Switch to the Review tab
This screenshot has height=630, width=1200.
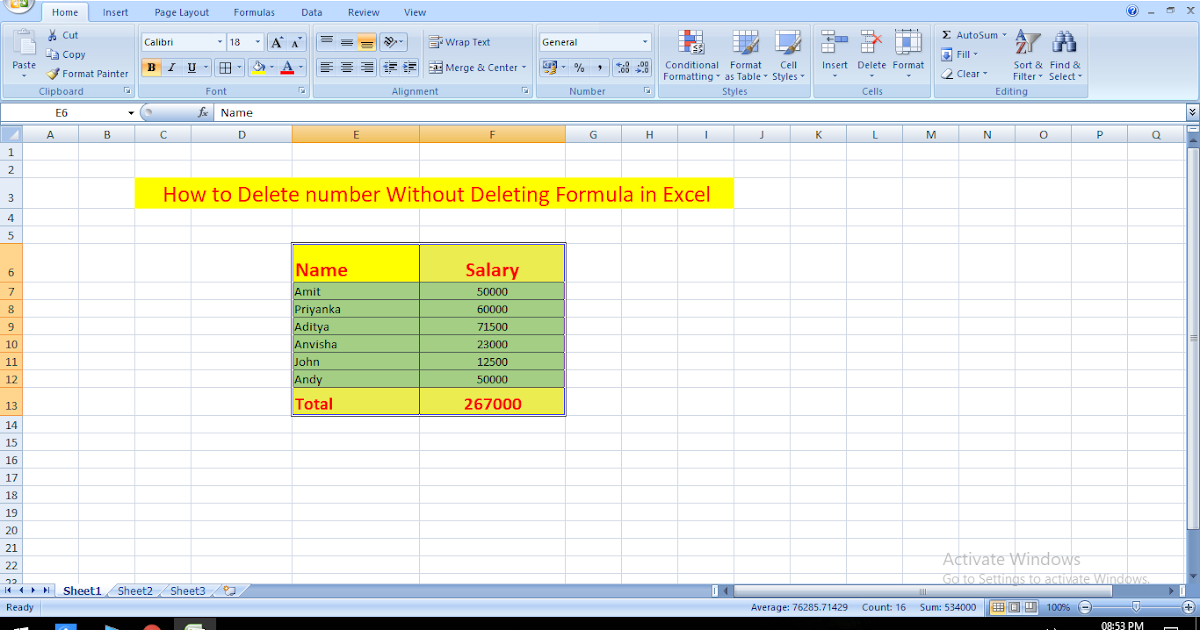(x=364, y=12)
